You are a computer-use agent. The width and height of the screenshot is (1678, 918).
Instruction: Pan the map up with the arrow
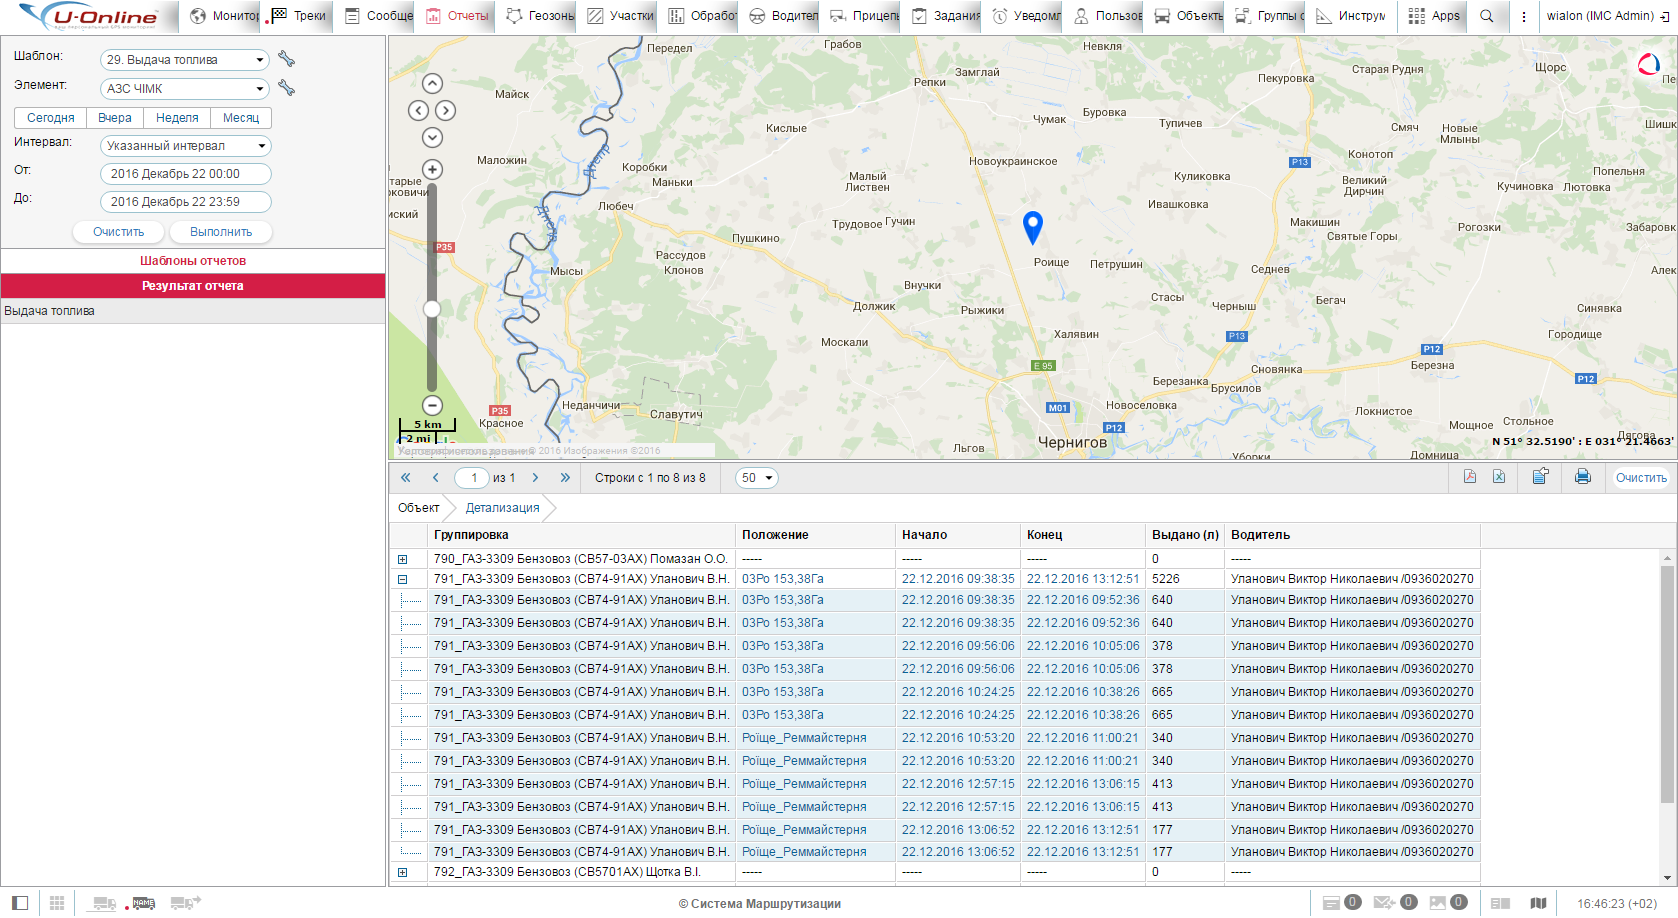pyautogui.click(x=432, y=84)
